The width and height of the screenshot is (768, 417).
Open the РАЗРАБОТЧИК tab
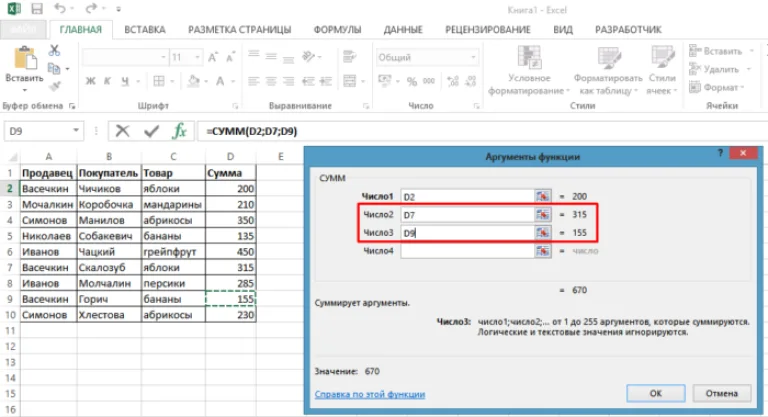[x=628, y=29]
